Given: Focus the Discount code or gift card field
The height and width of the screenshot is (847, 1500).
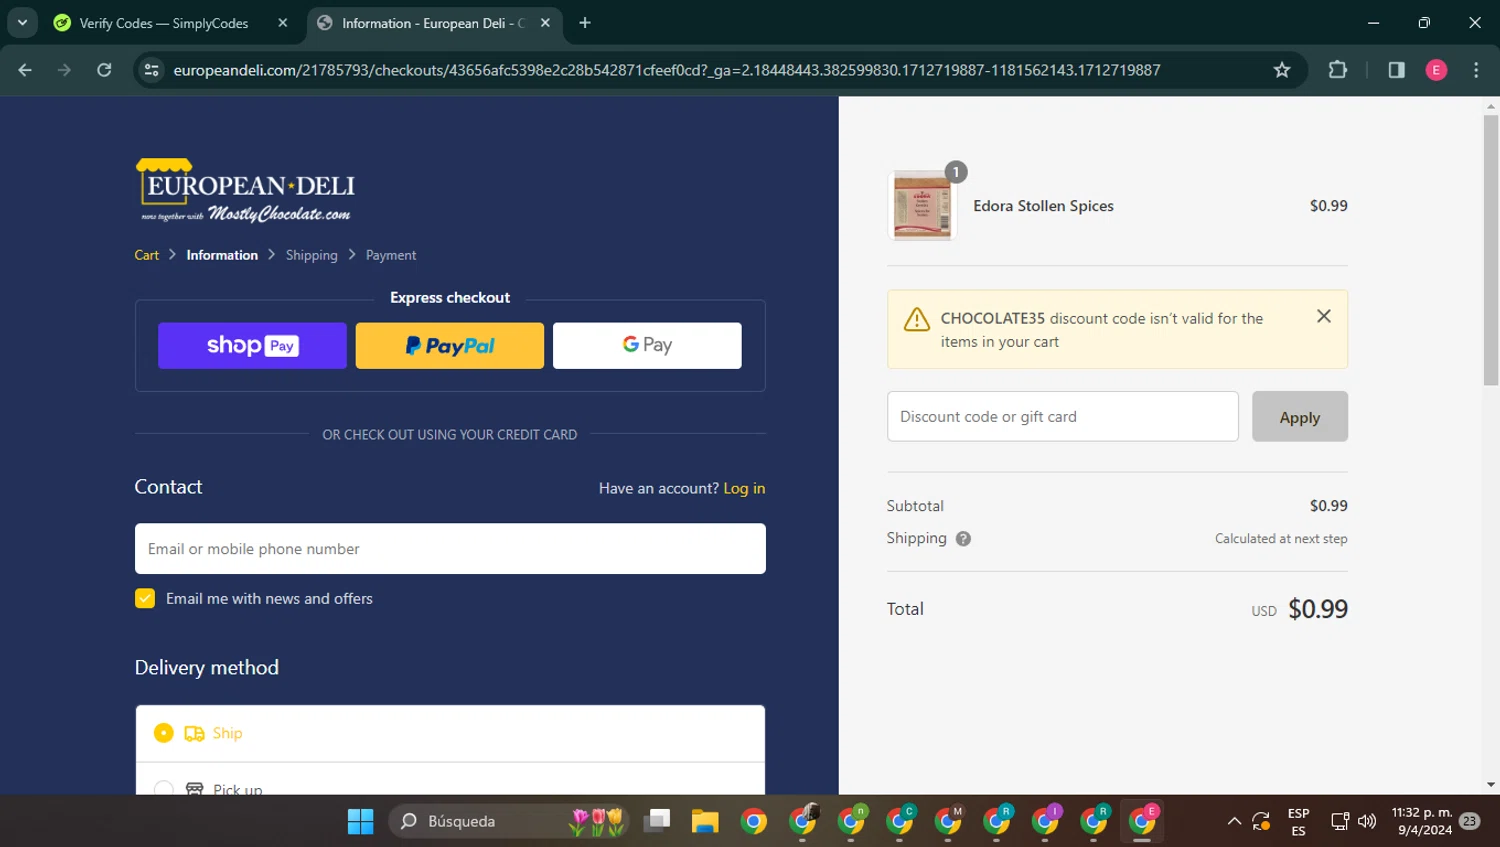Looking at the screenshot, I should tap(1063, 416).
